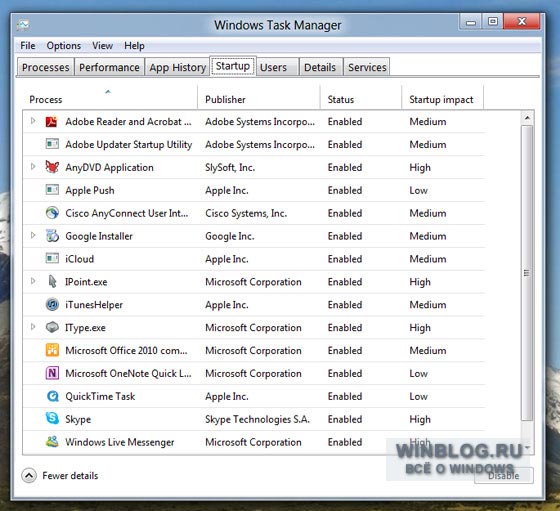Open the Help menu
This screenshot has width=560, height=511.
[x=134, y=46]
